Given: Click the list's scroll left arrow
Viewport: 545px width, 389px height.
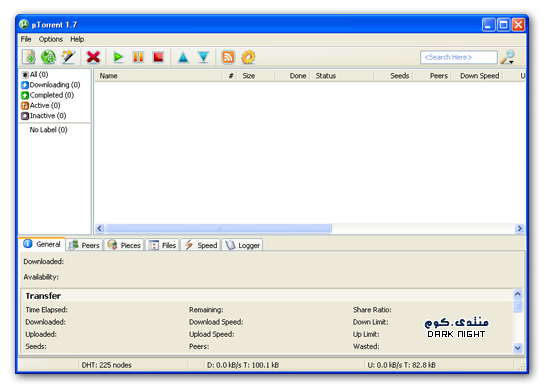Looking at the screenshot, I should point(99,228).
